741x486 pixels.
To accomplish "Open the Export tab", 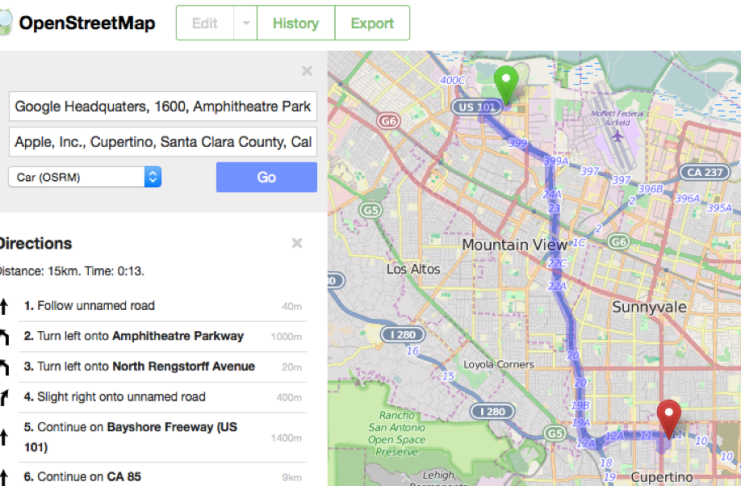I will 372,23.
